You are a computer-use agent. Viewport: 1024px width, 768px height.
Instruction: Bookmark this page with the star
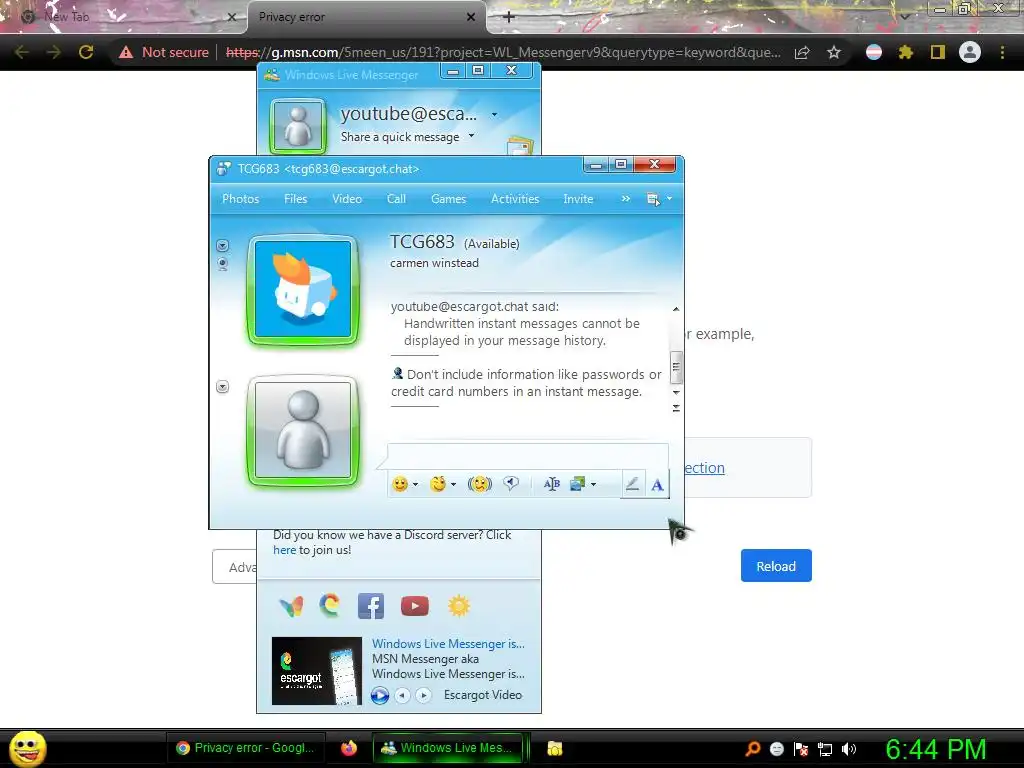click(834, 52)
